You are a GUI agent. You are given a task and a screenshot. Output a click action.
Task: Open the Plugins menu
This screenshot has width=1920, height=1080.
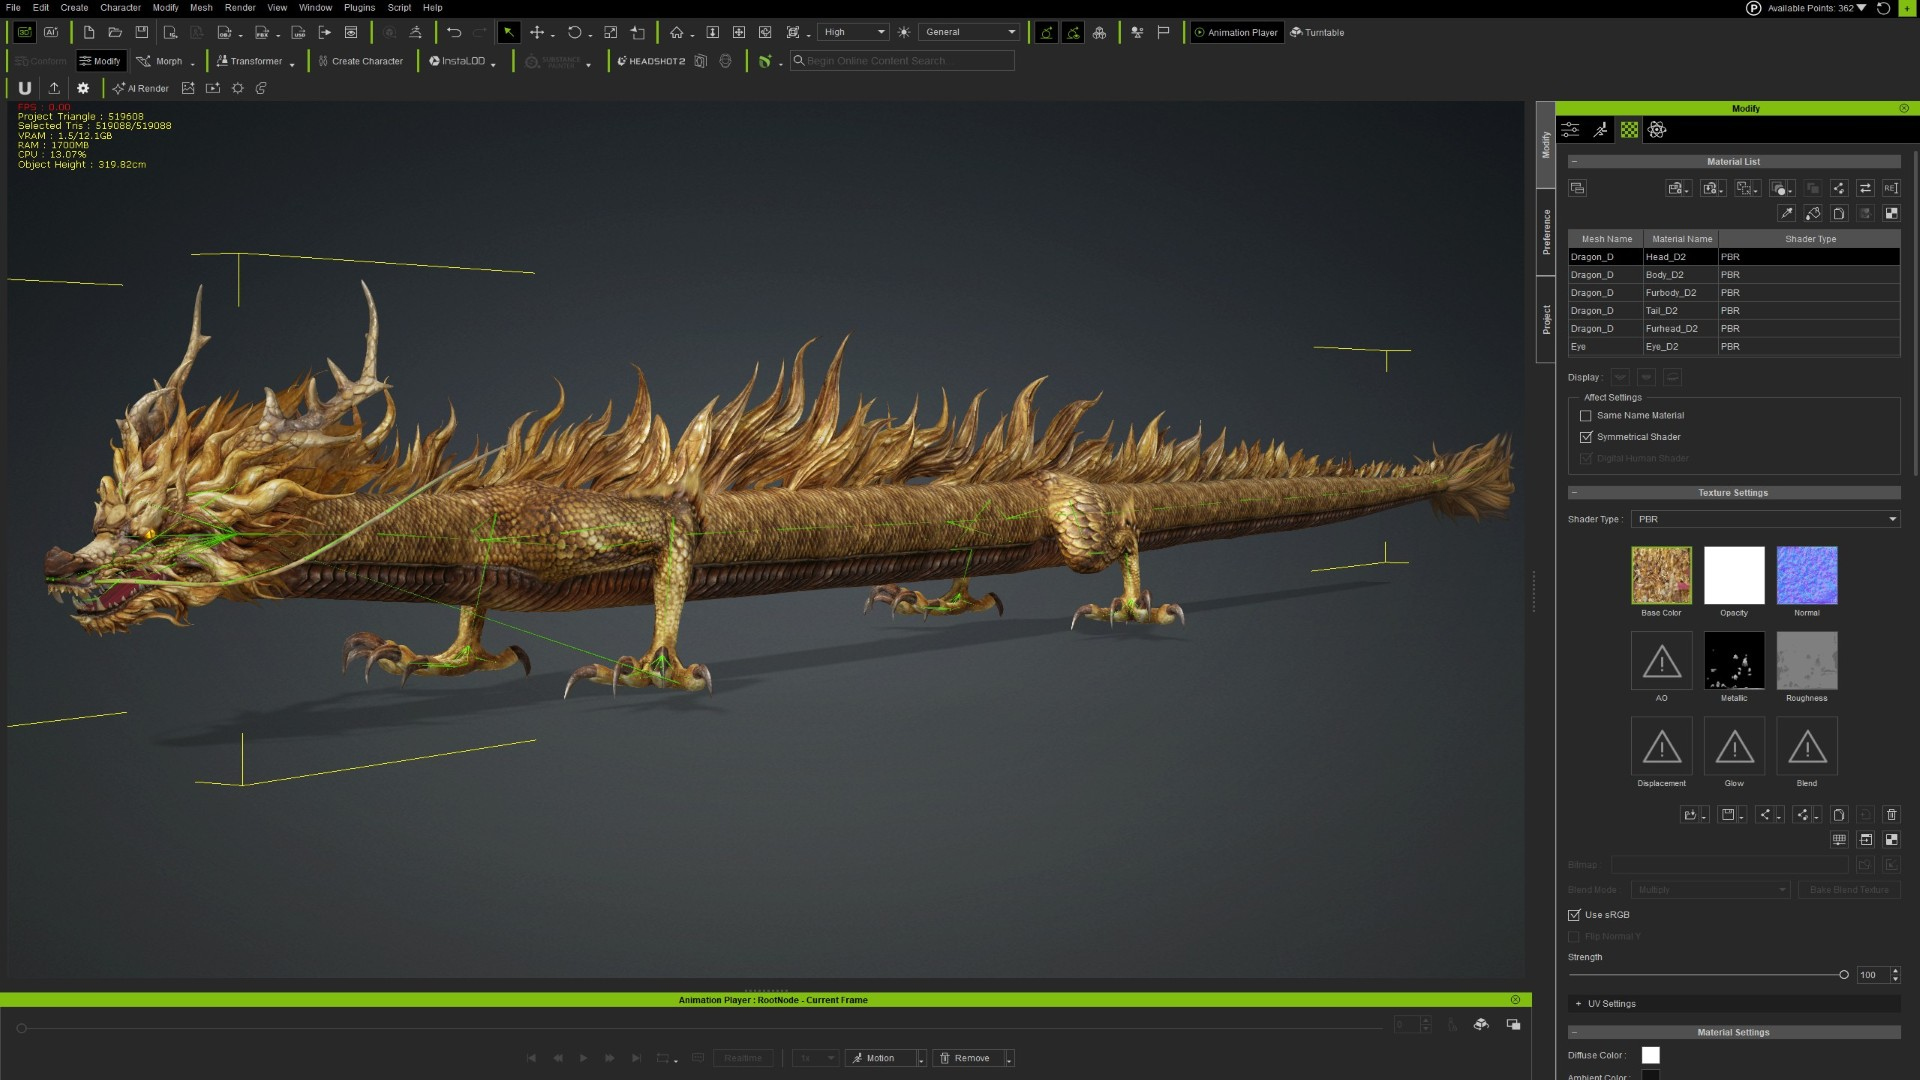pos(359,7)
